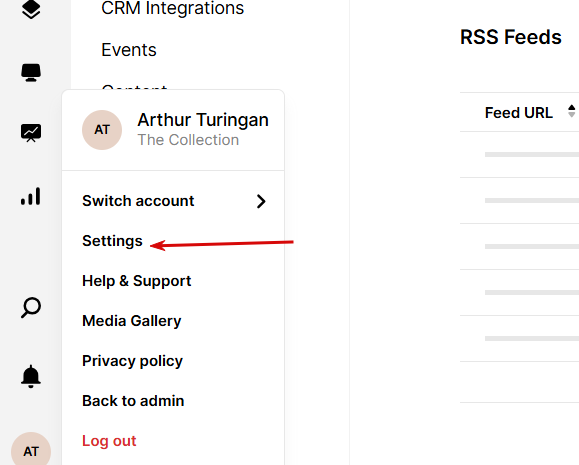
Task: Click the red Log out option
Action: point(109,441)
